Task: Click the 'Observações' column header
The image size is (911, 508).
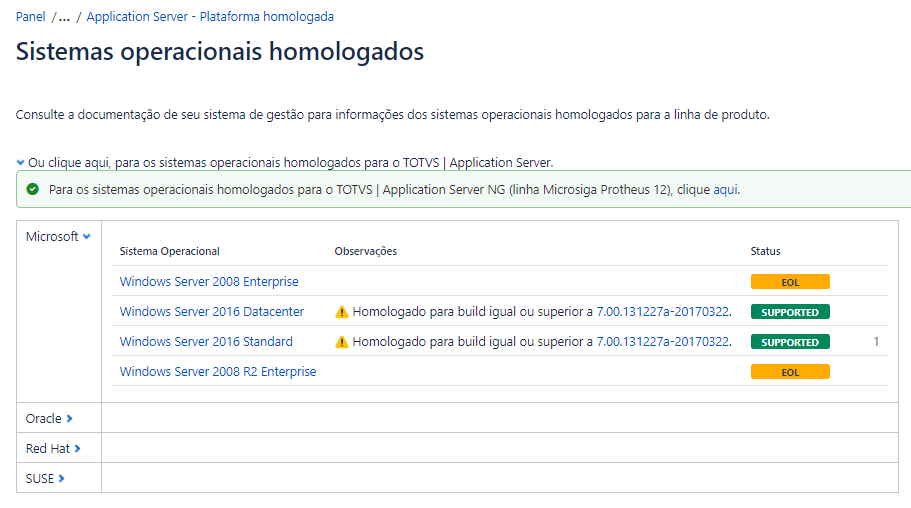Action: tap(365, 251)
